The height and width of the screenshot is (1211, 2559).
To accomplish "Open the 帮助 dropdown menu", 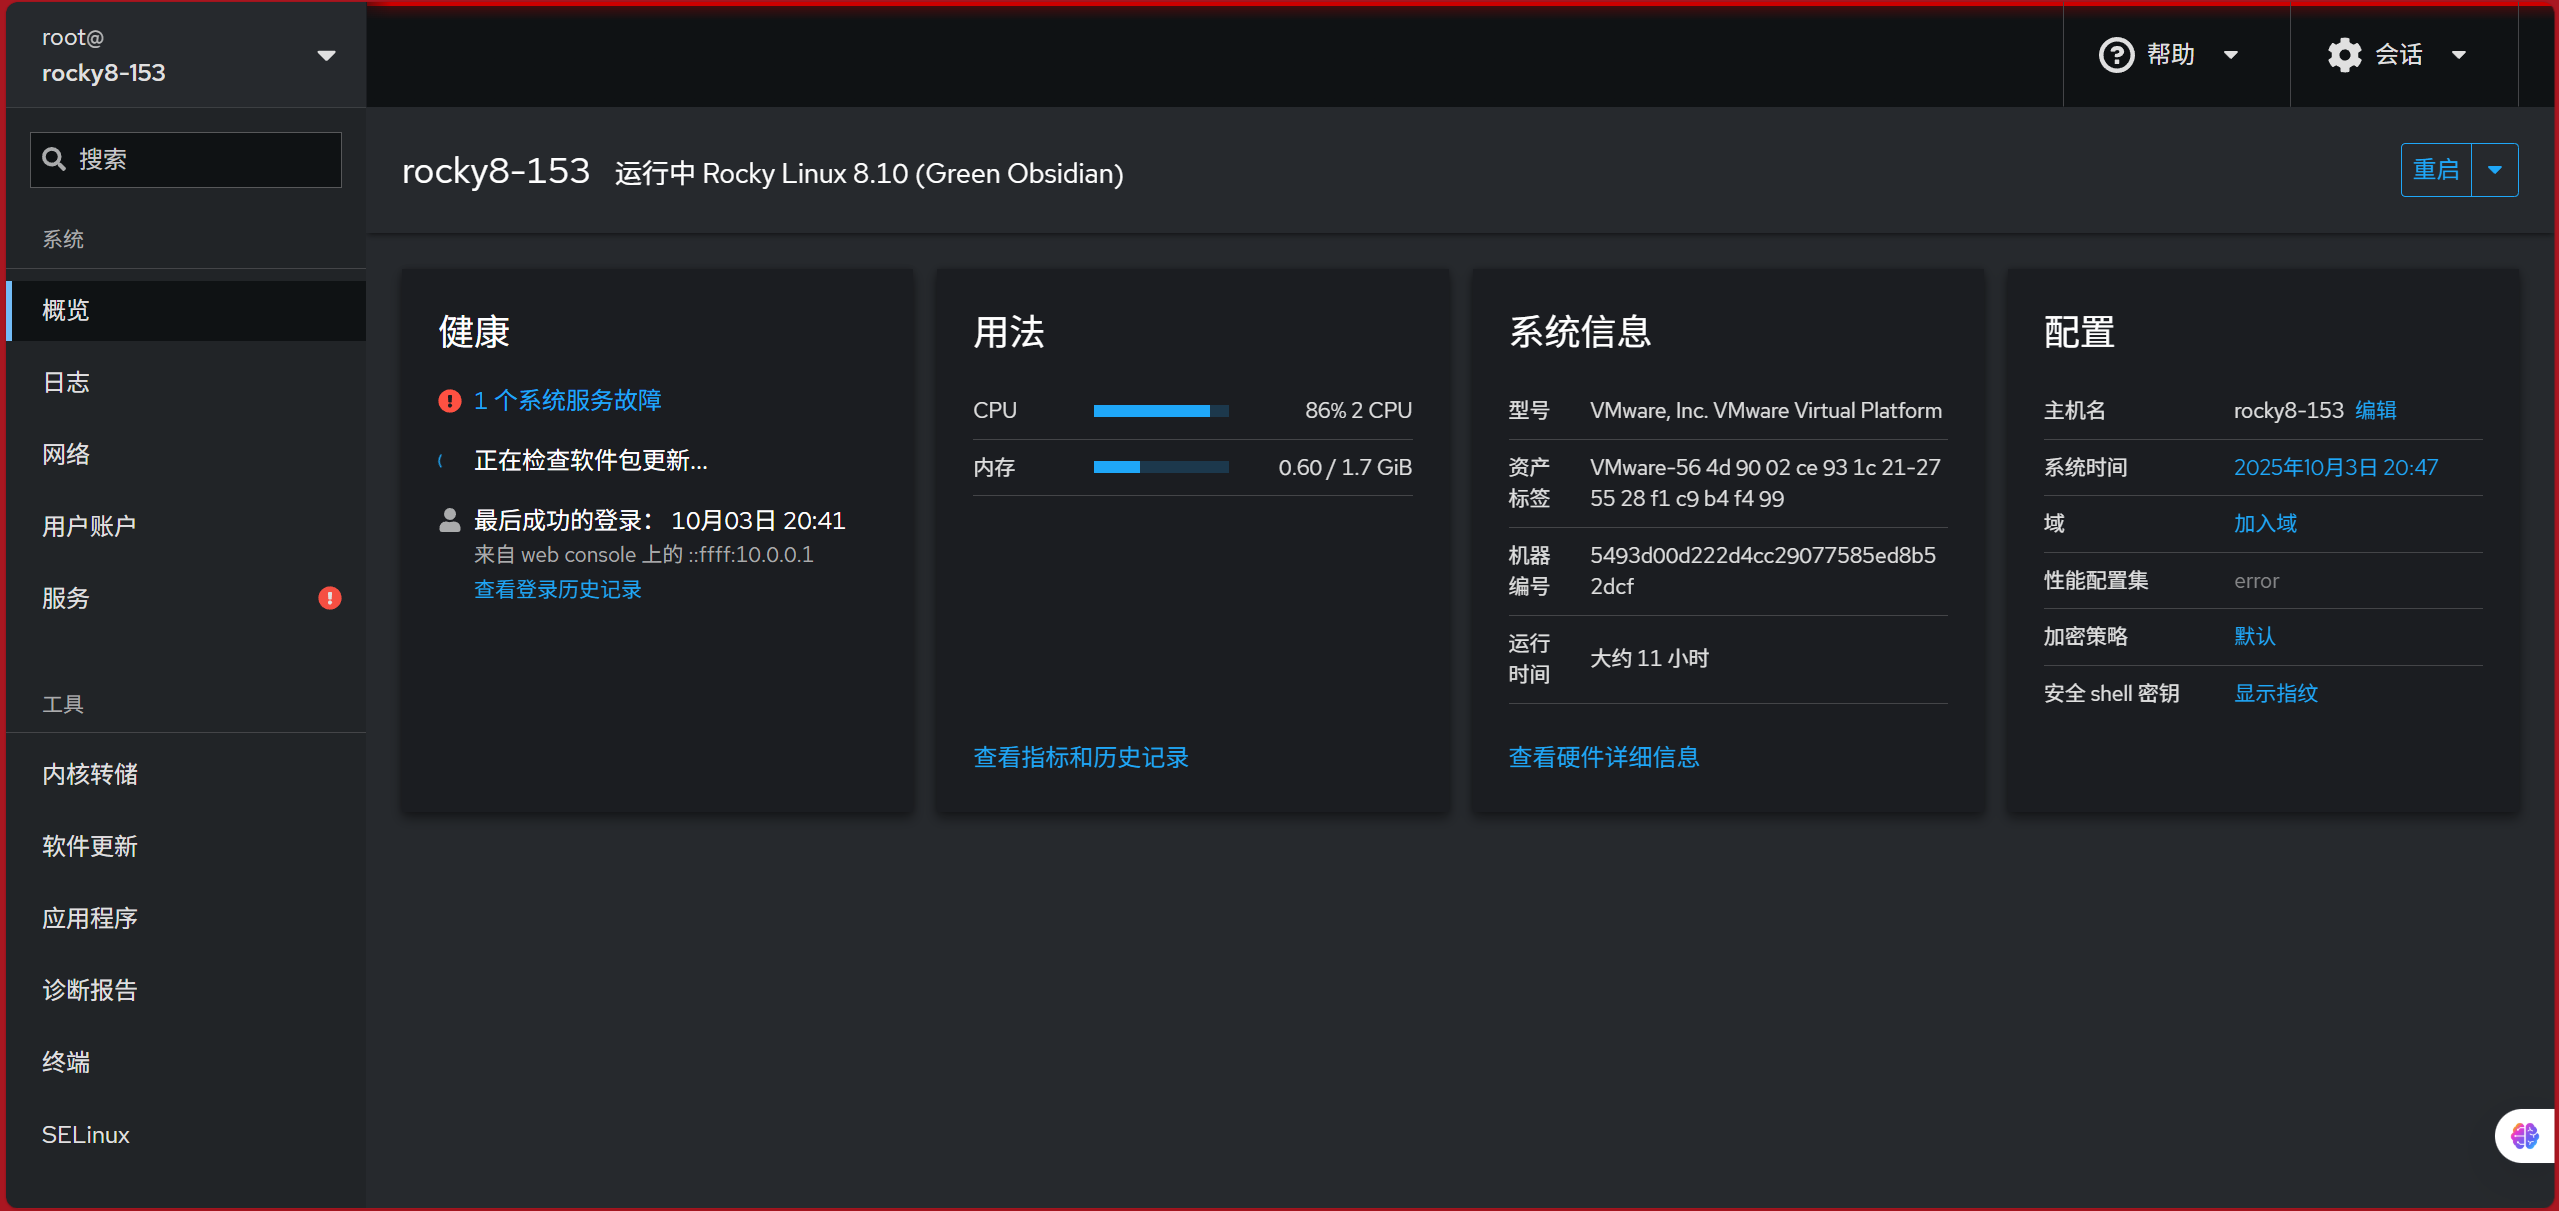I will (x=2170, y=55).
